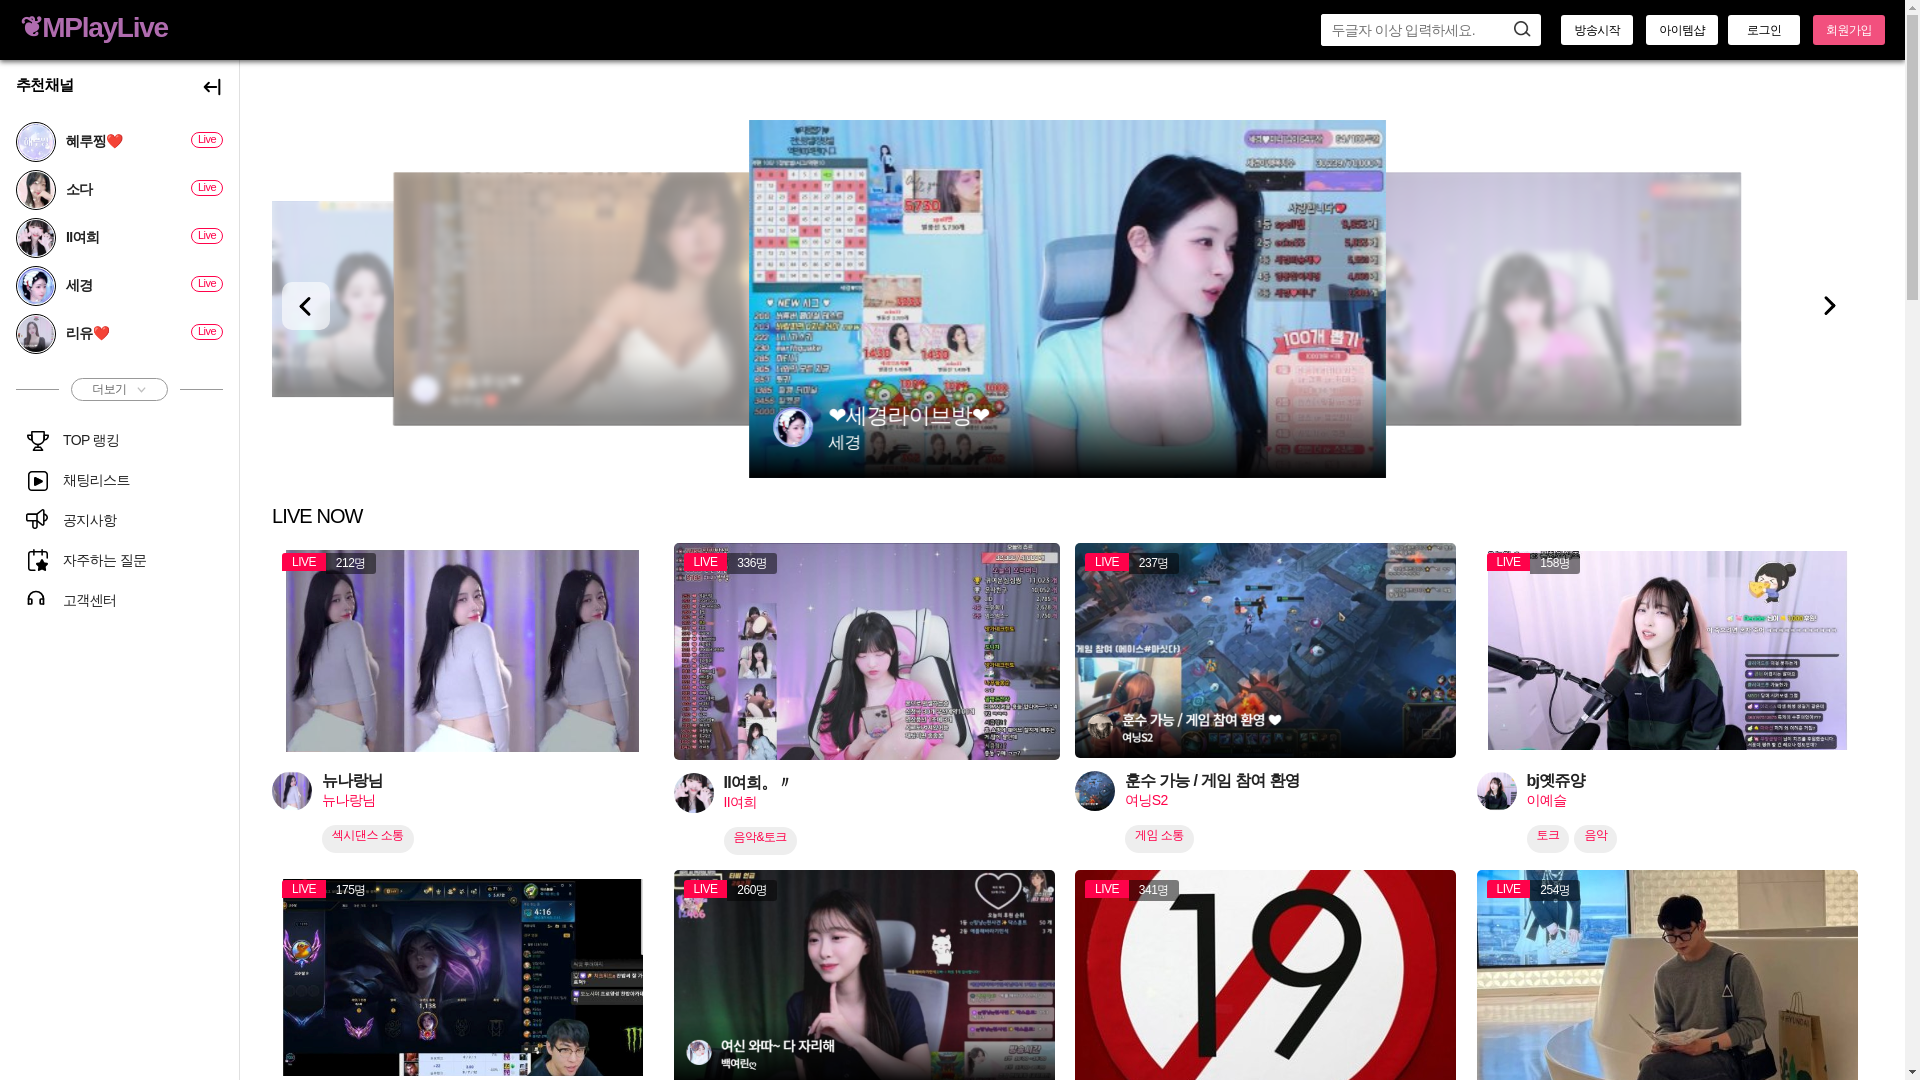Viewport: 1920px width, 1080px height.
Task: Open 리유 channel avatar
Action: point(36,334)
